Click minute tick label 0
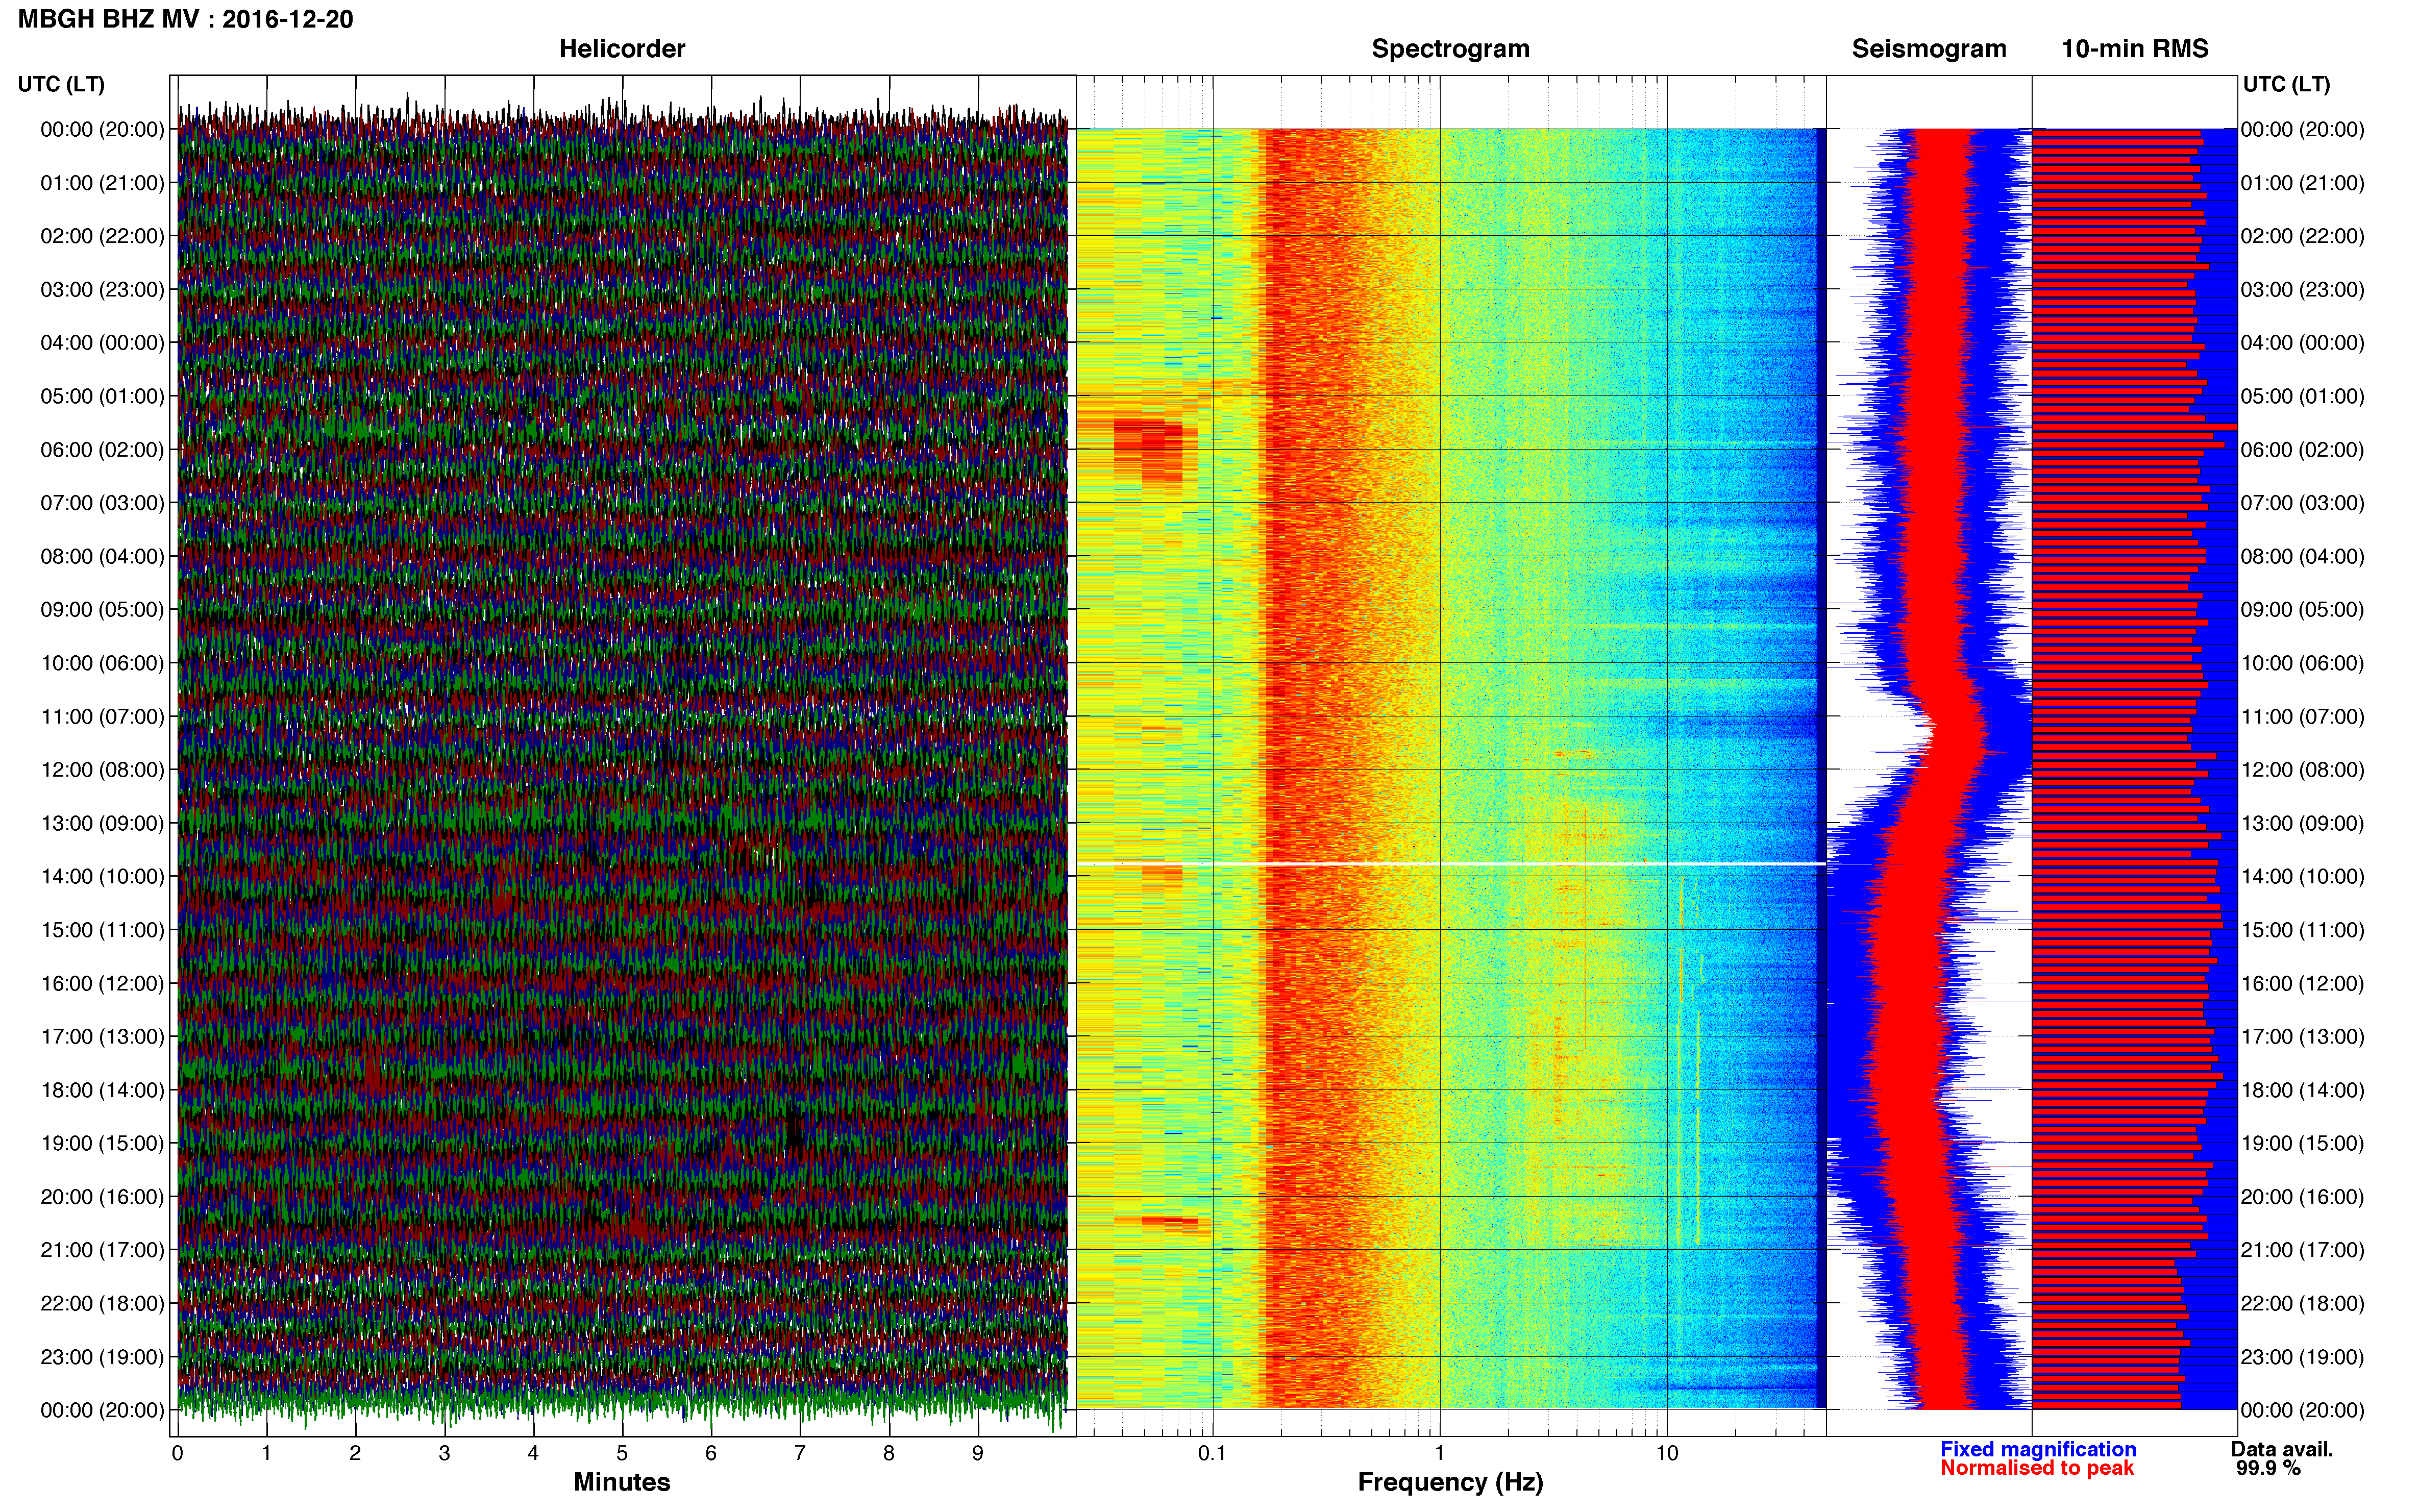 tap(177, 1453)
